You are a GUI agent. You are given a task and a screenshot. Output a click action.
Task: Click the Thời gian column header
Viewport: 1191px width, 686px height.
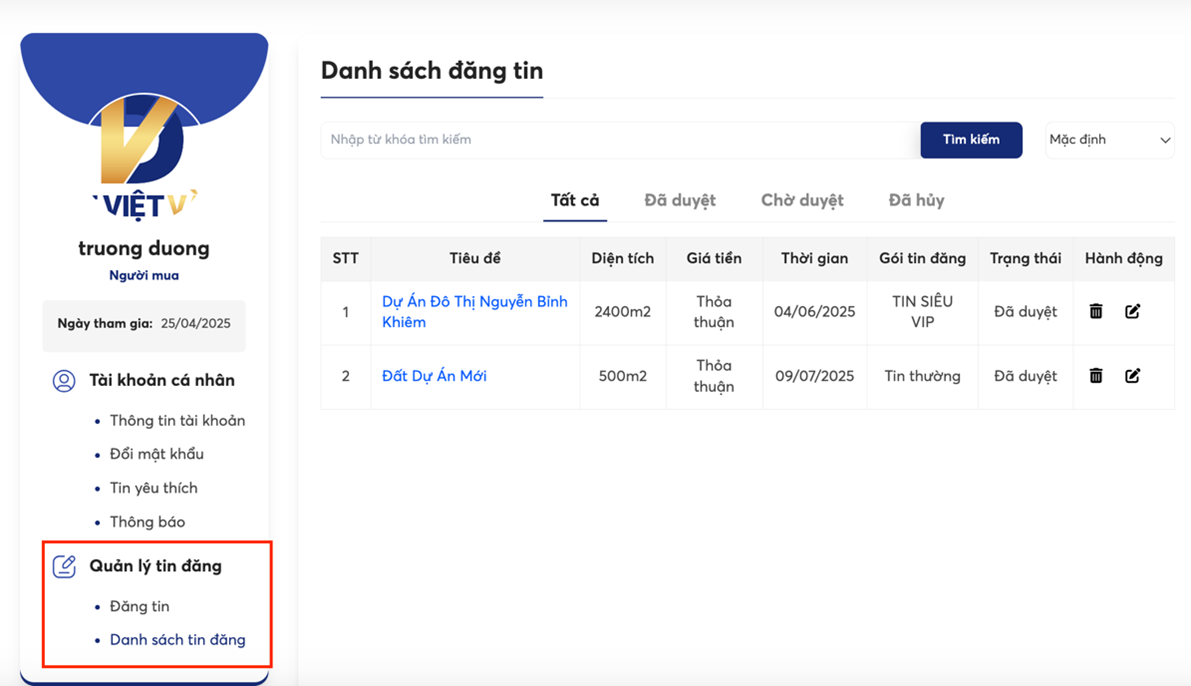814,258
